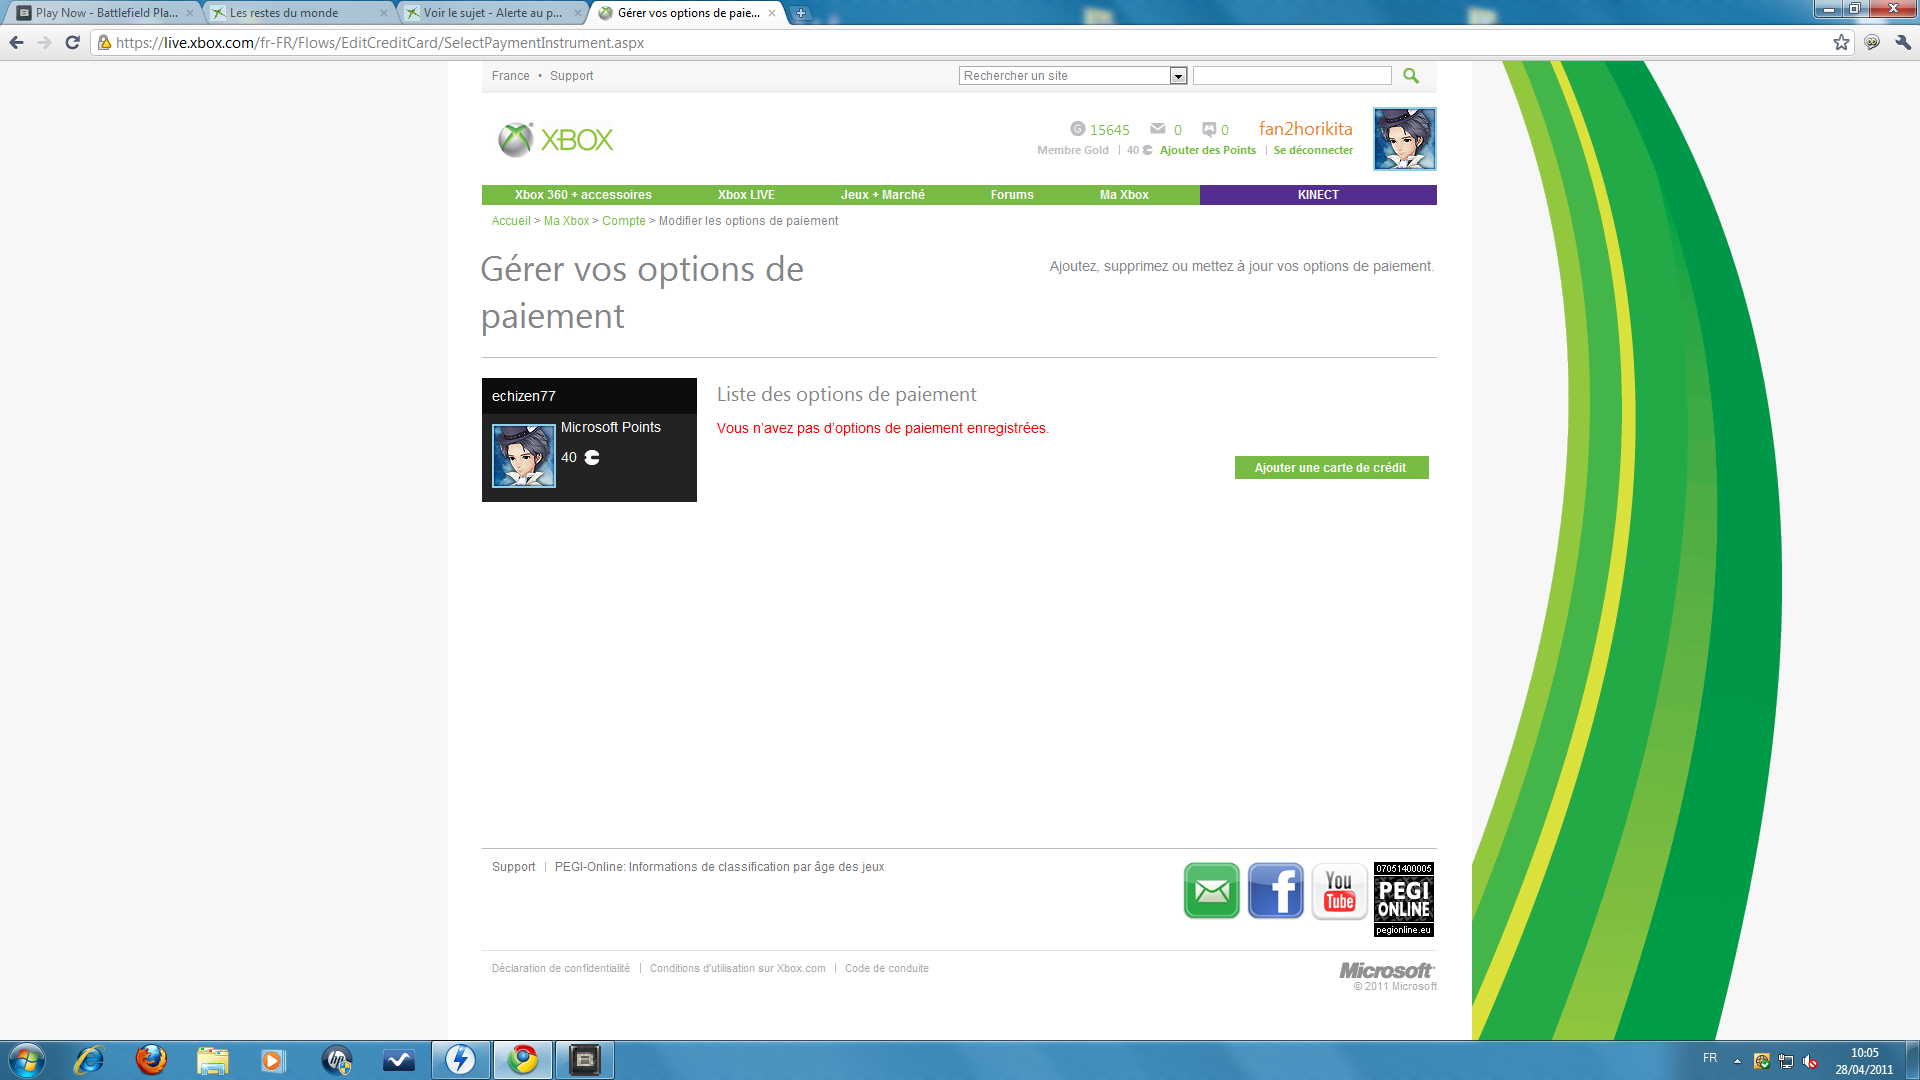Image resolution: width=1920 pixels, height=1080 pixels.
Task: Click Ajouter une carte de crédit
Action: tap(1332, 467)
